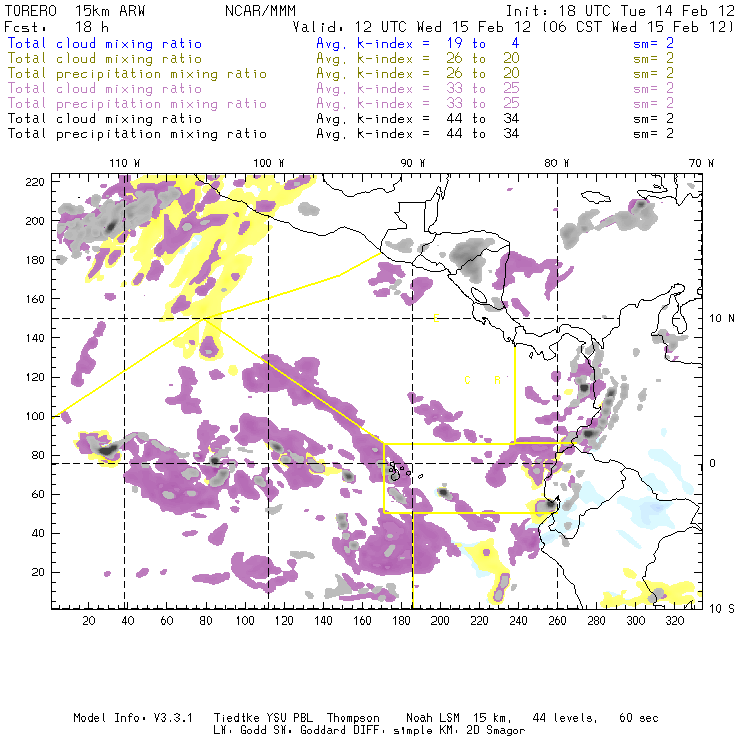This screenshot has height=740, width=740.
Task: Click the 'Valid: 12 UTC Wed 15 Feb 12' text
Action: (x=412, y=27)
